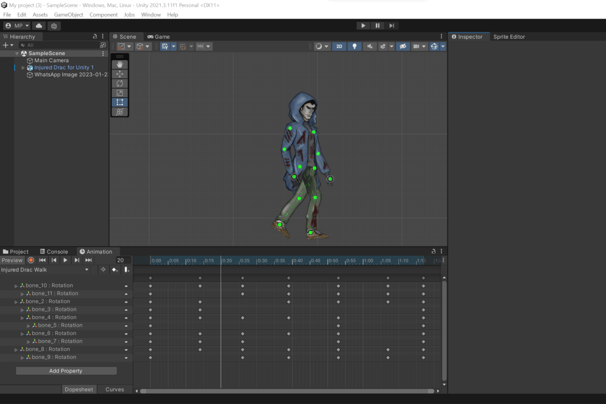Switch to the Game tab
This screenshot has height=404, width=606.
(158, 37)
